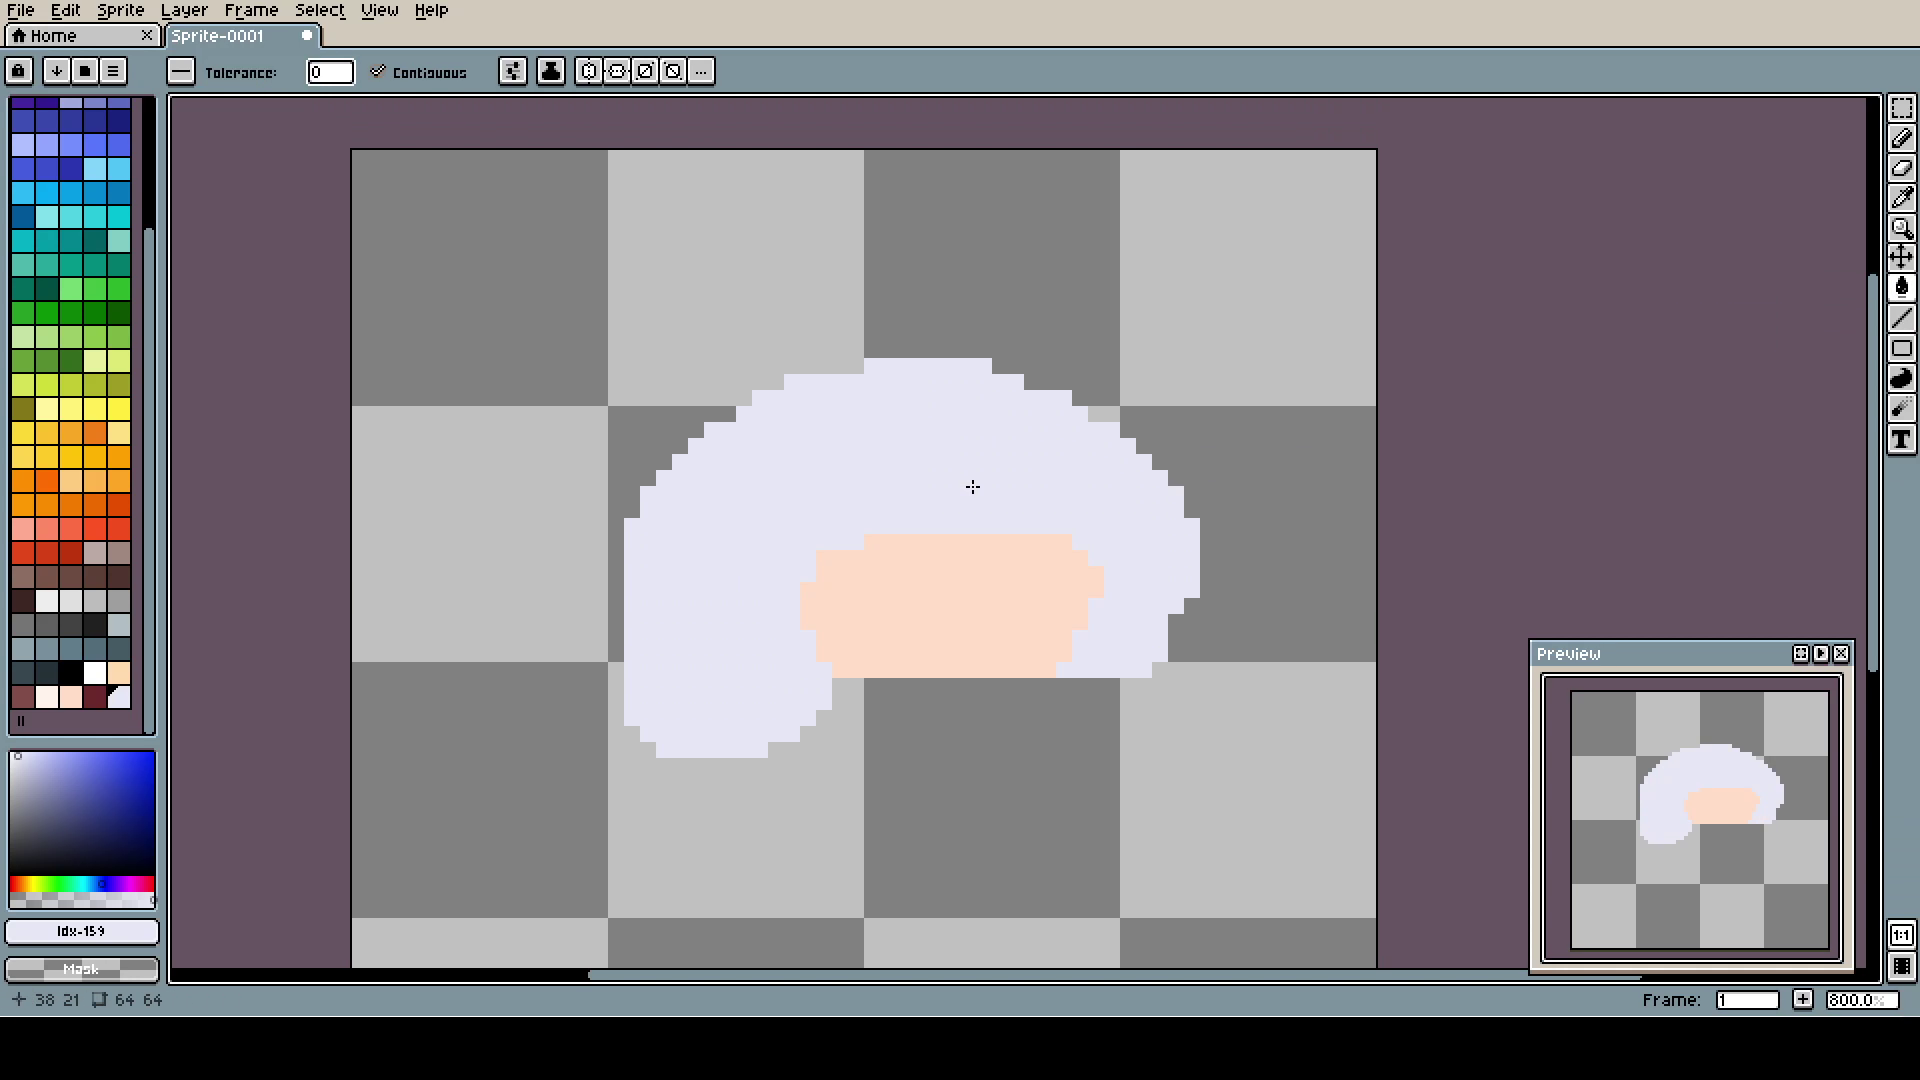Select the Rectangular Marquee tool
This screenshot has height=1080, width=1920.
(1901, 108)
